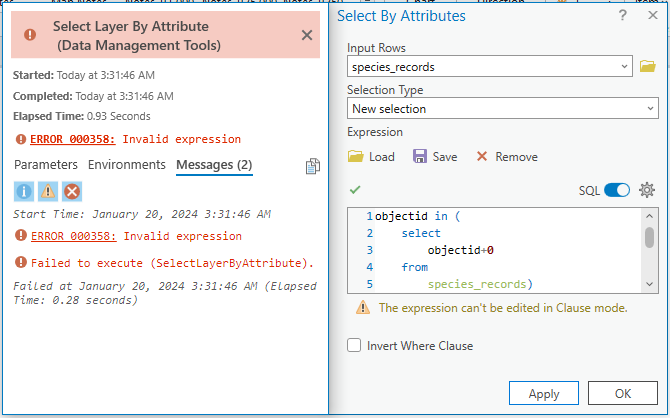Enable the Invert Where Clause checkbox

coord(354,346)
